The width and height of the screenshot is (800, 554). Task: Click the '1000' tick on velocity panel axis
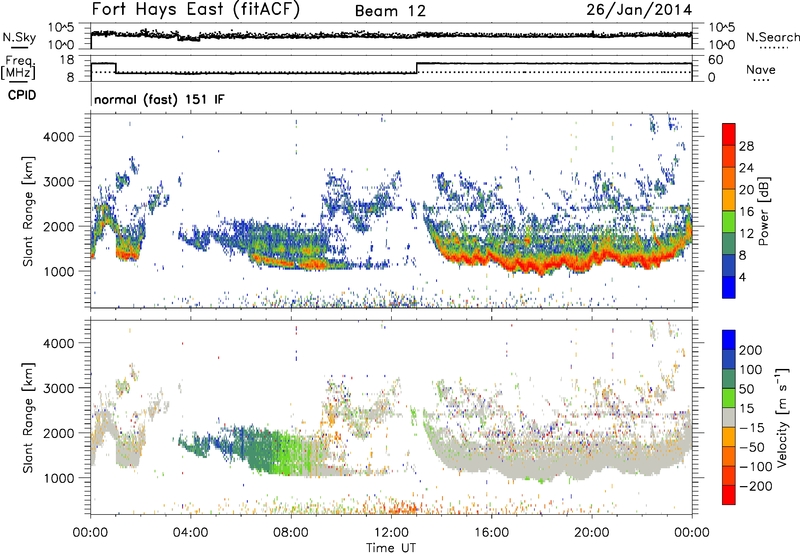[58, 478]
